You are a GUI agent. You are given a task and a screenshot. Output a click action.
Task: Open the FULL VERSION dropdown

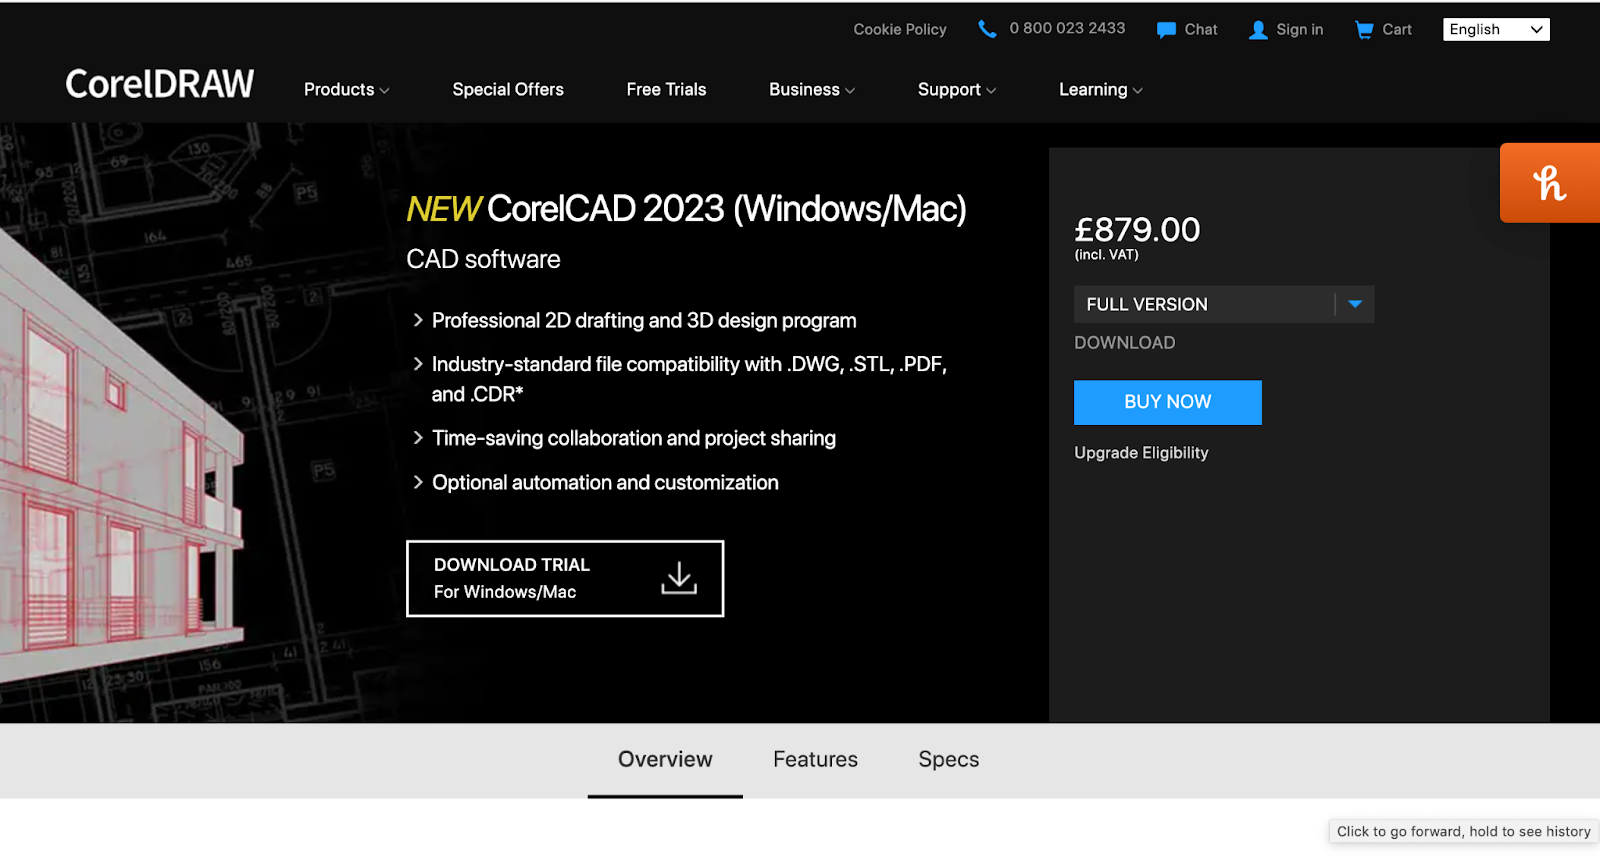(x=1224, y=305)
